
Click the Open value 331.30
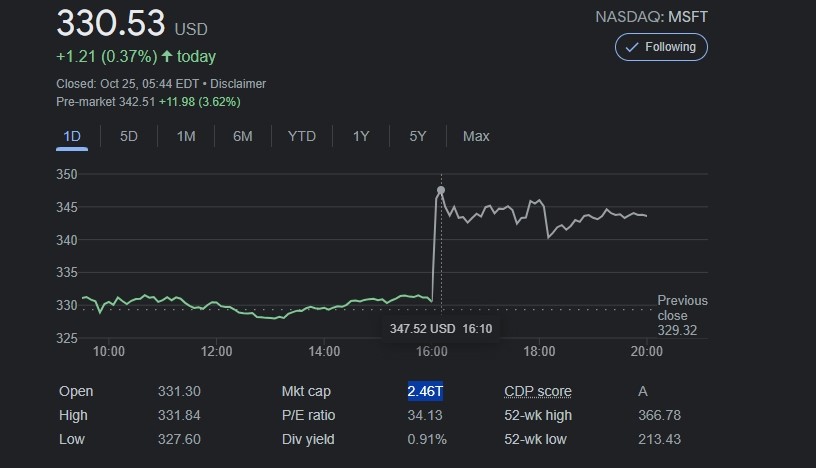click(179, 391)
